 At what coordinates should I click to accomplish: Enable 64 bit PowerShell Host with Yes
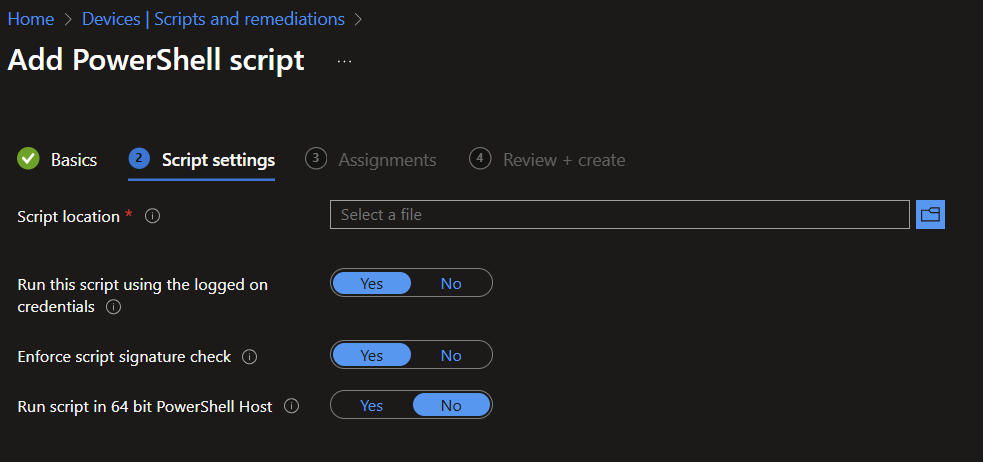point(371,405)
